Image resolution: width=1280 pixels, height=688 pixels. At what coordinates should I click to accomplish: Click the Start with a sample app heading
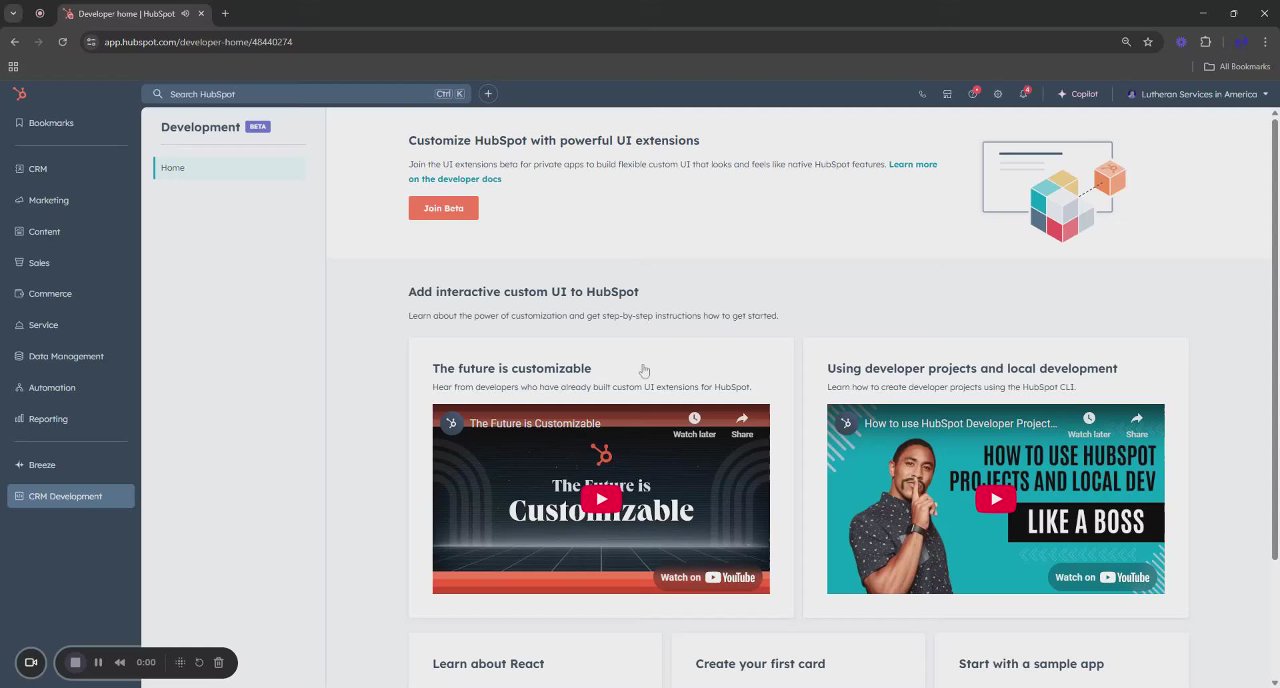[x=1031, y=664]
